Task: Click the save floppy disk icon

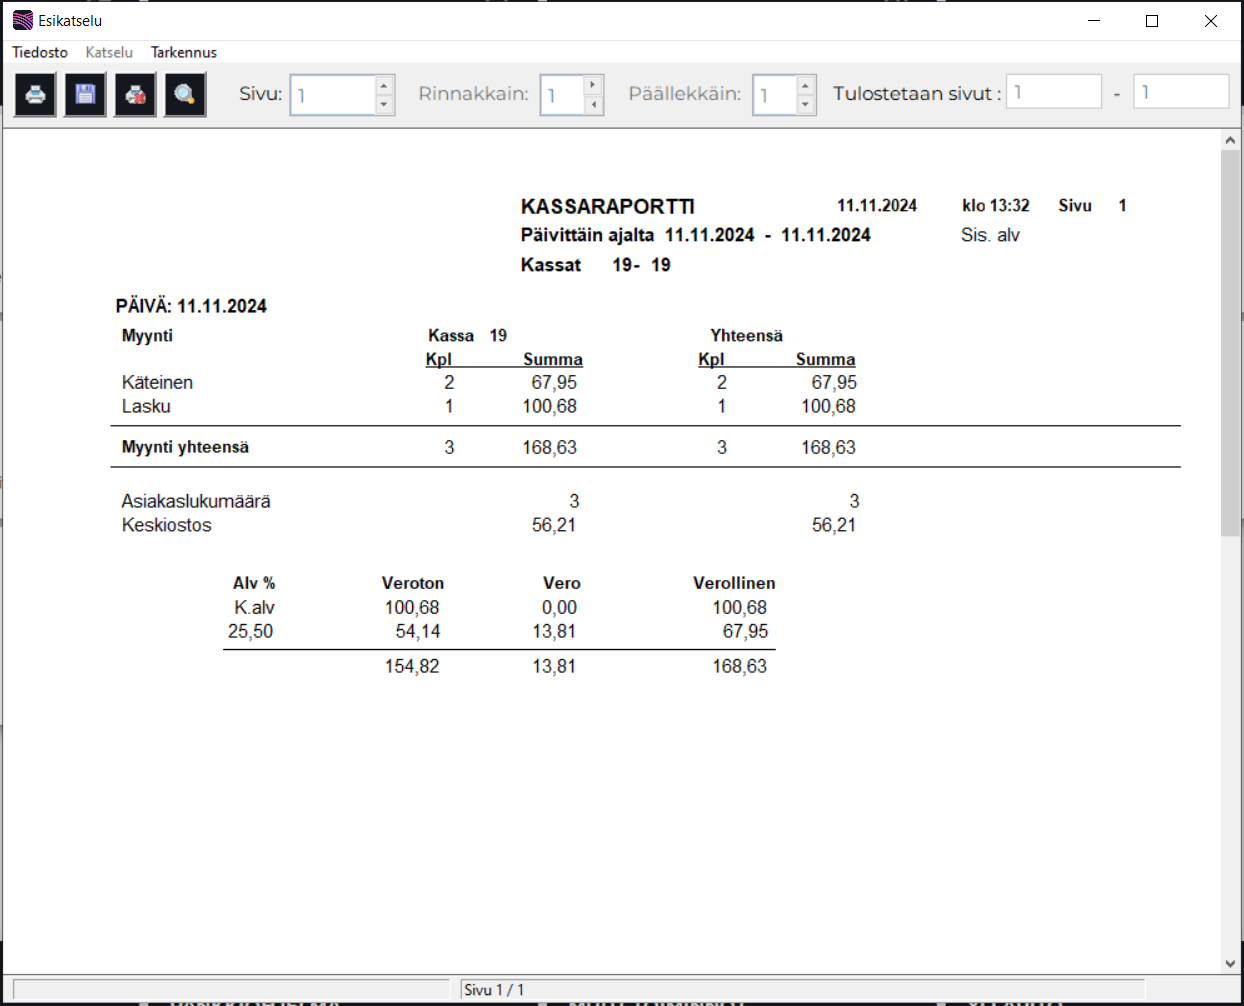Action: point(85,95)
